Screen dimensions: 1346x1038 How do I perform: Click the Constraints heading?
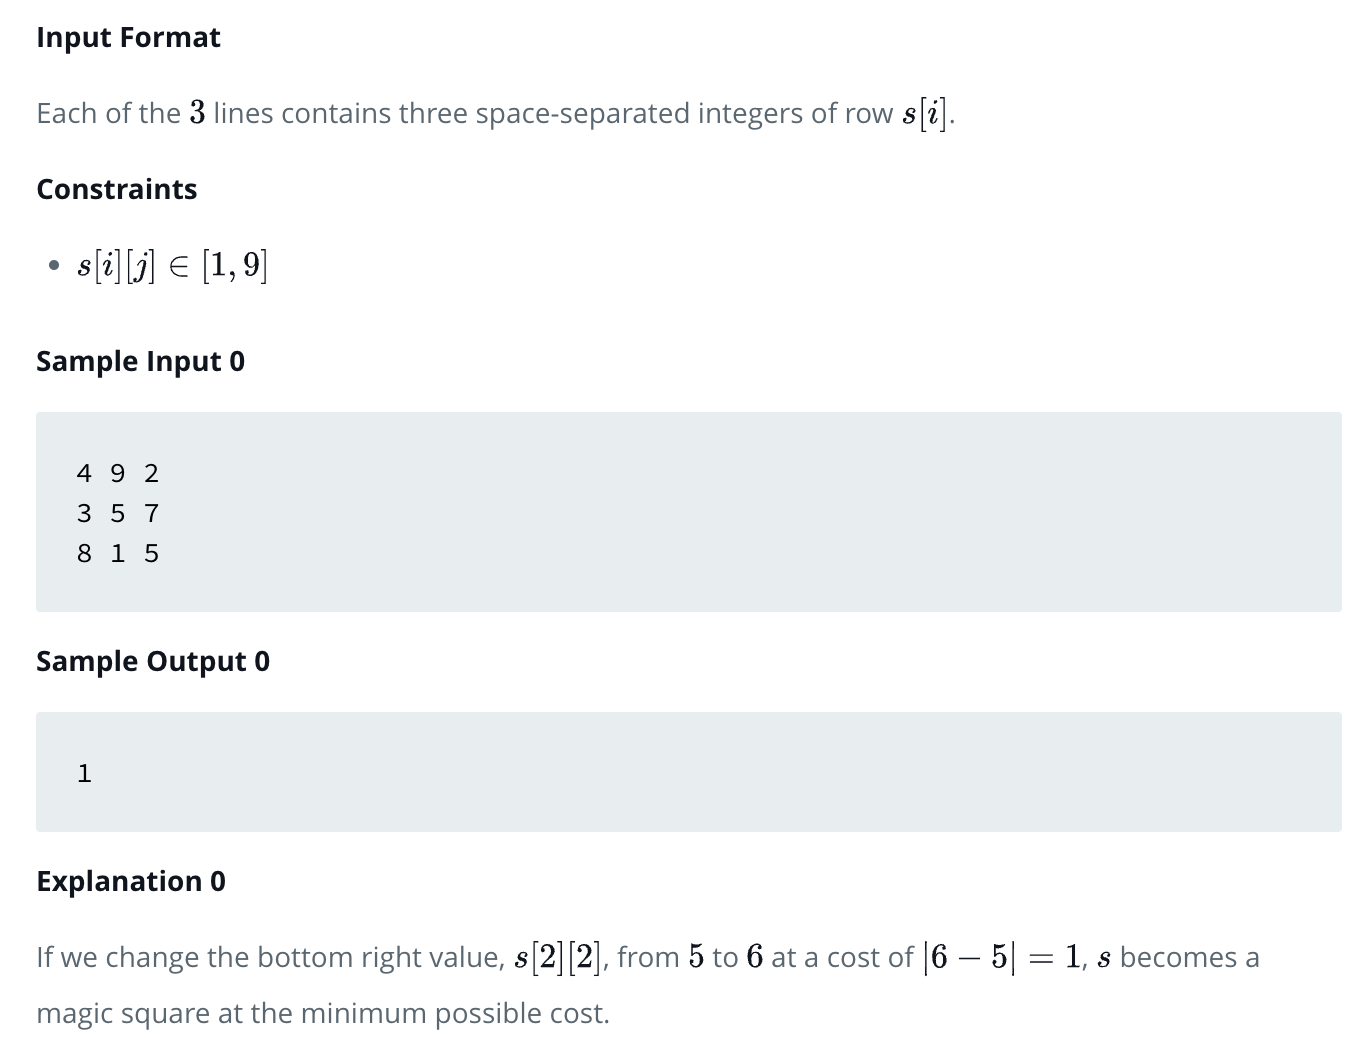(116, 189)
